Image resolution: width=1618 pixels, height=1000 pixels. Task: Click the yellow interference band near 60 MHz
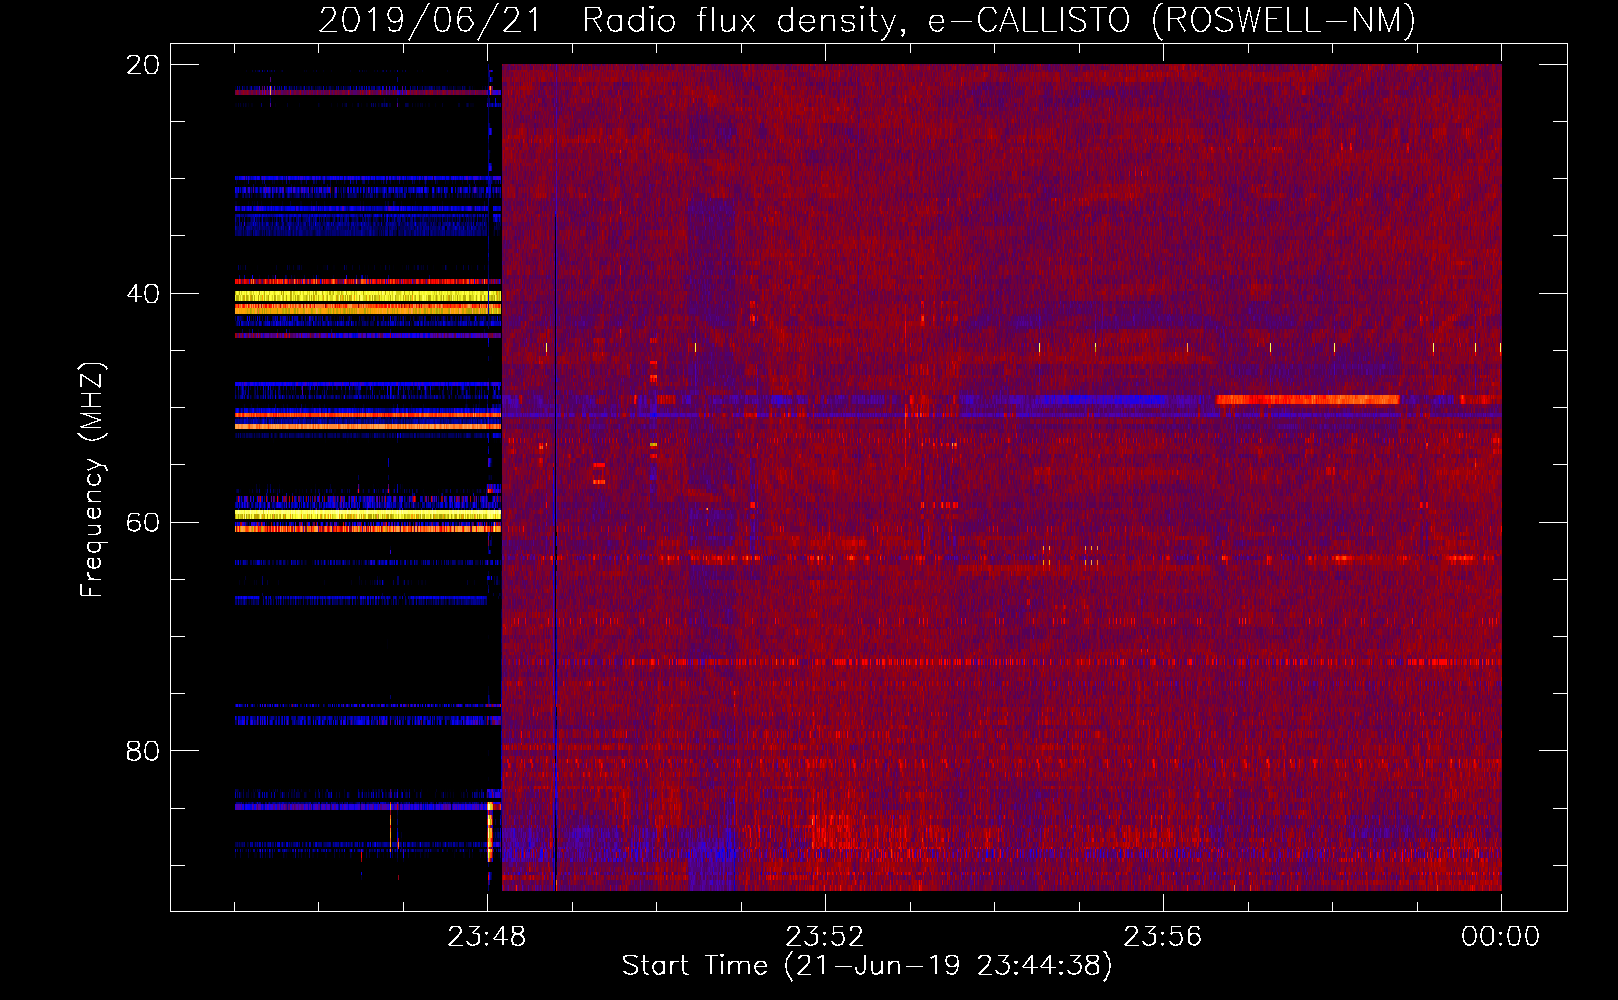[x=368, y=515]
